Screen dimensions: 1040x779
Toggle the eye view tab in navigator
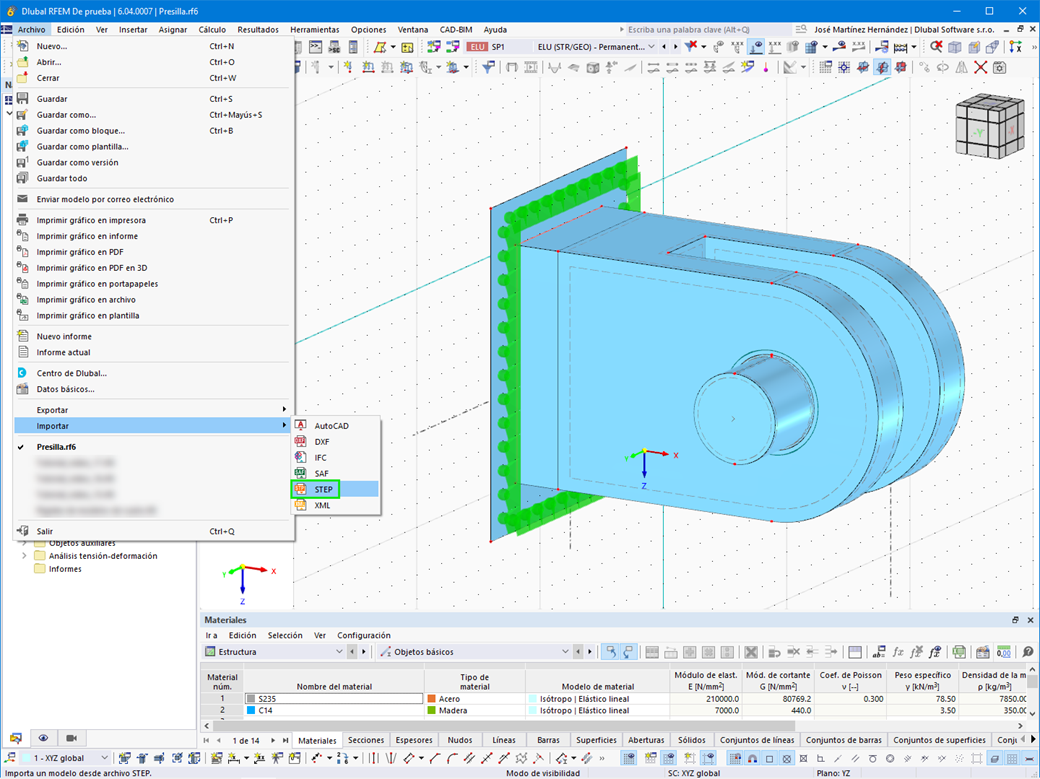[x=43, y=738]
